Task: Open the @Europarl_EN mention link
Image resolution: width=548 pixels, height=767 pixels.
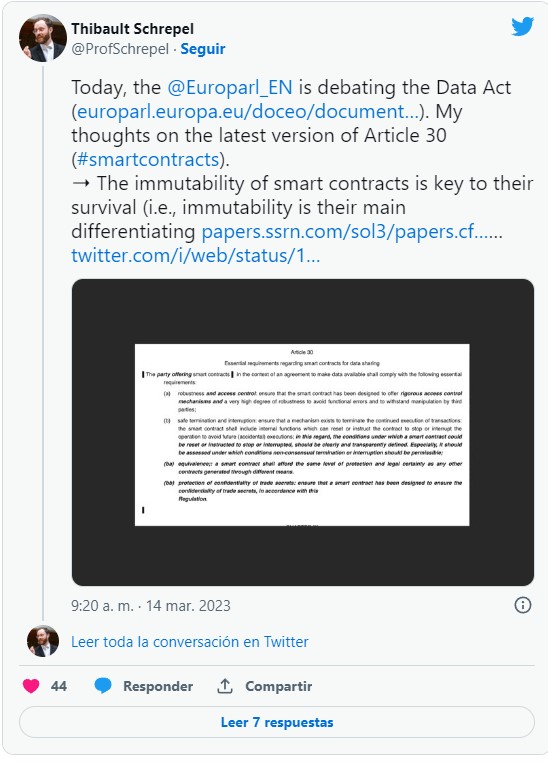Action: [x=229, y=88]
